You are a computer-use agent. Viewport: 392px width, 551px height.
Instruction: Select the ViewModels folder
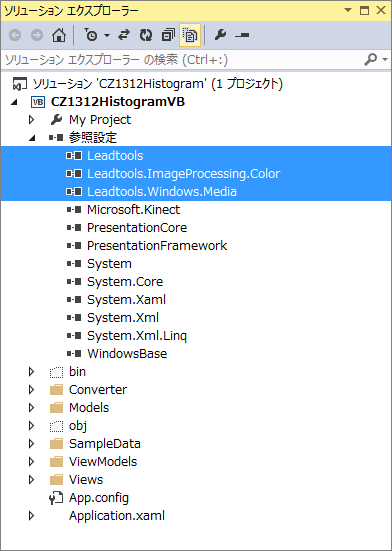click(103, 461)
